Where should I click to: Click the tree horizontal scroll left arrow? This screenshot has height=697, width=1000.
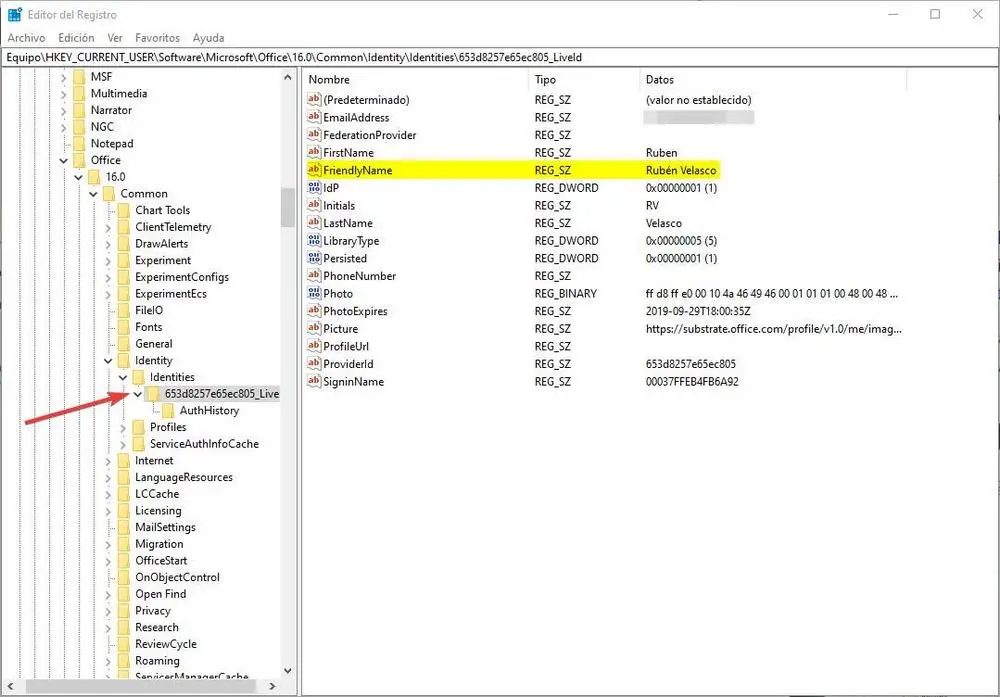[10, 686]
